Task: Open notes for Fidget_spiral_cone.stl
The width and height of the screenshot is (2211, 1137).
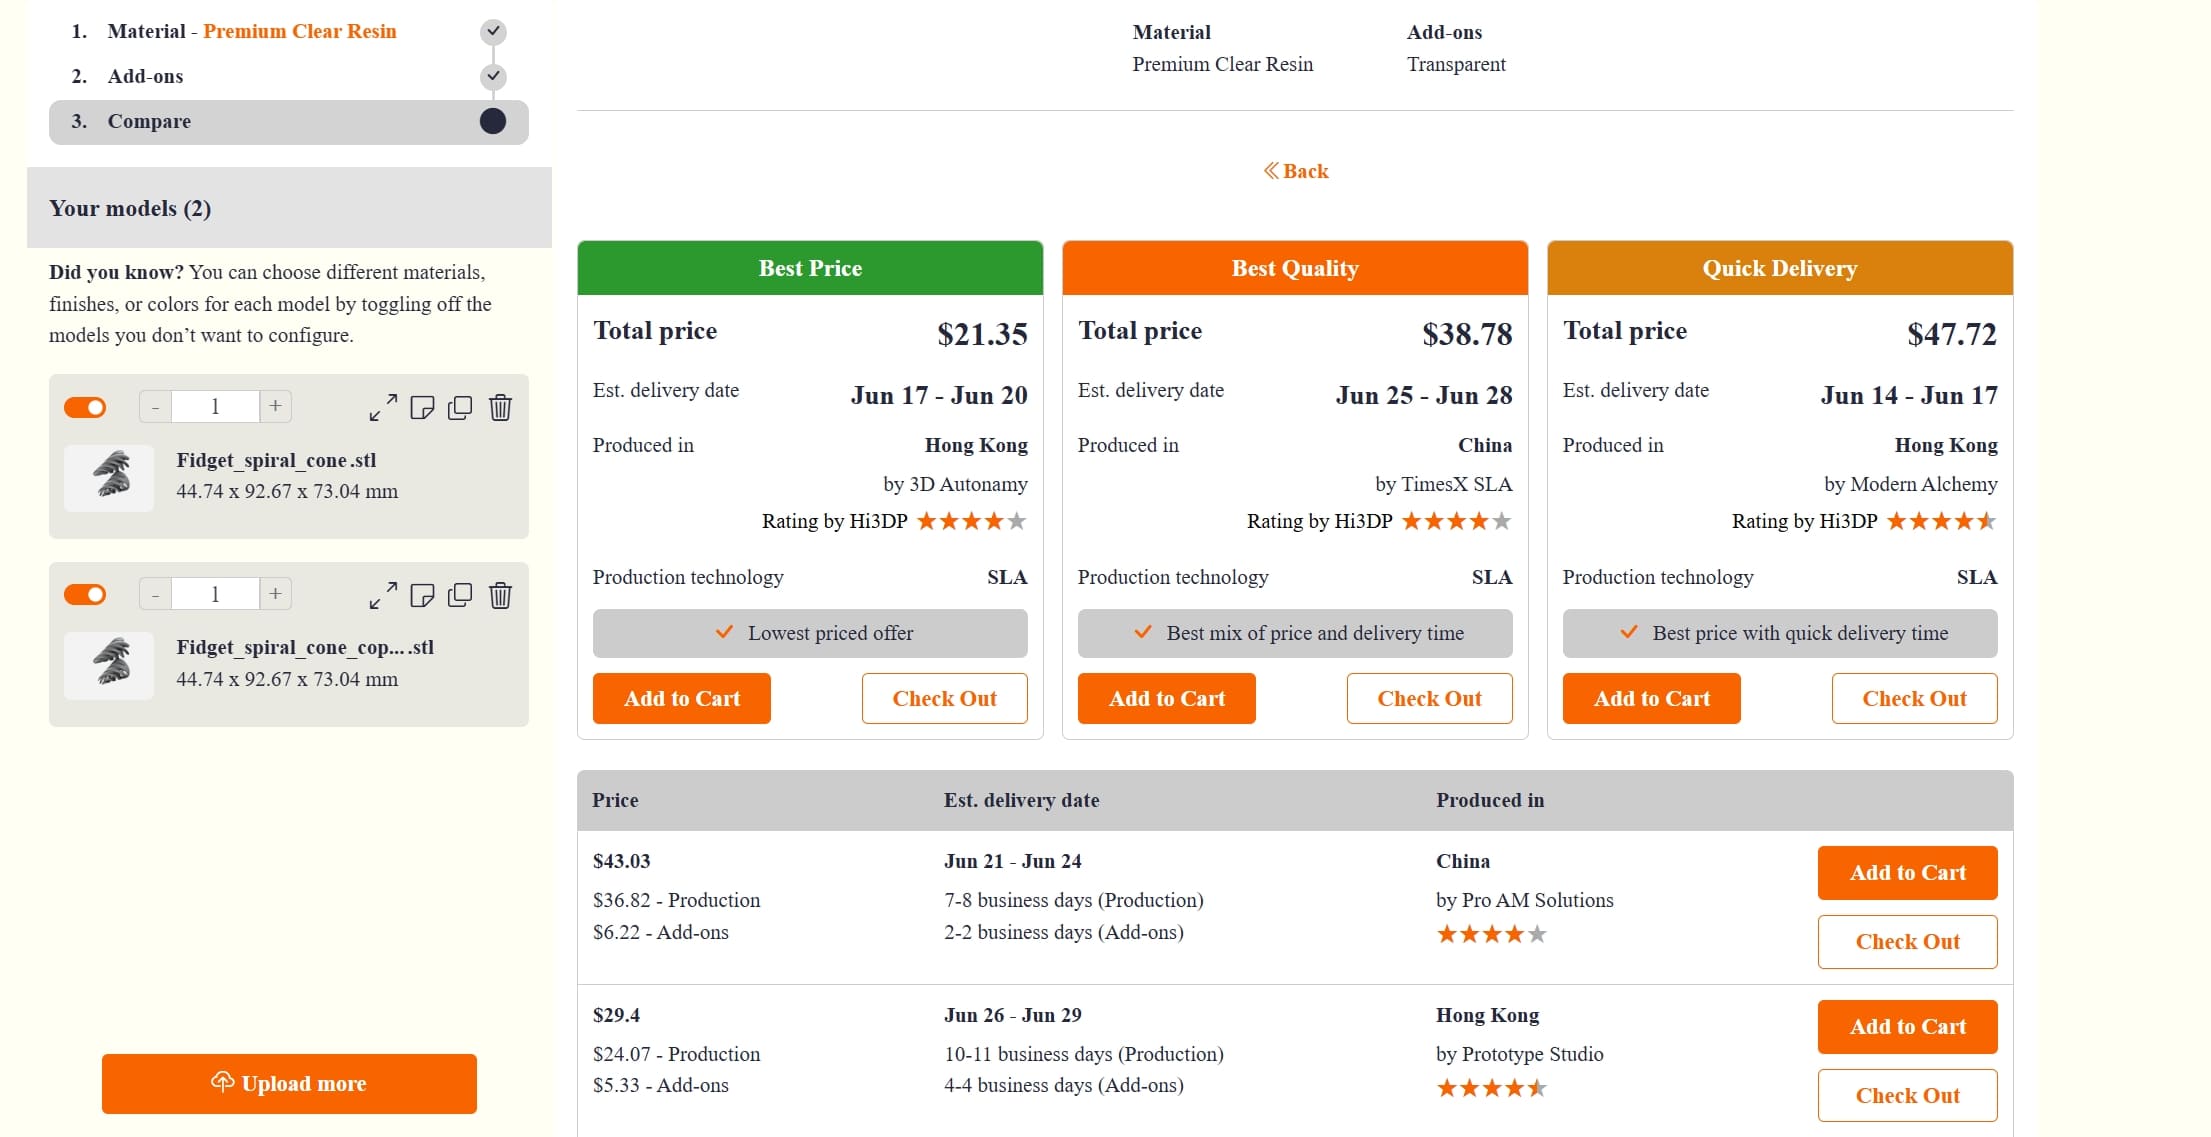Action: (x=423, y=407)
